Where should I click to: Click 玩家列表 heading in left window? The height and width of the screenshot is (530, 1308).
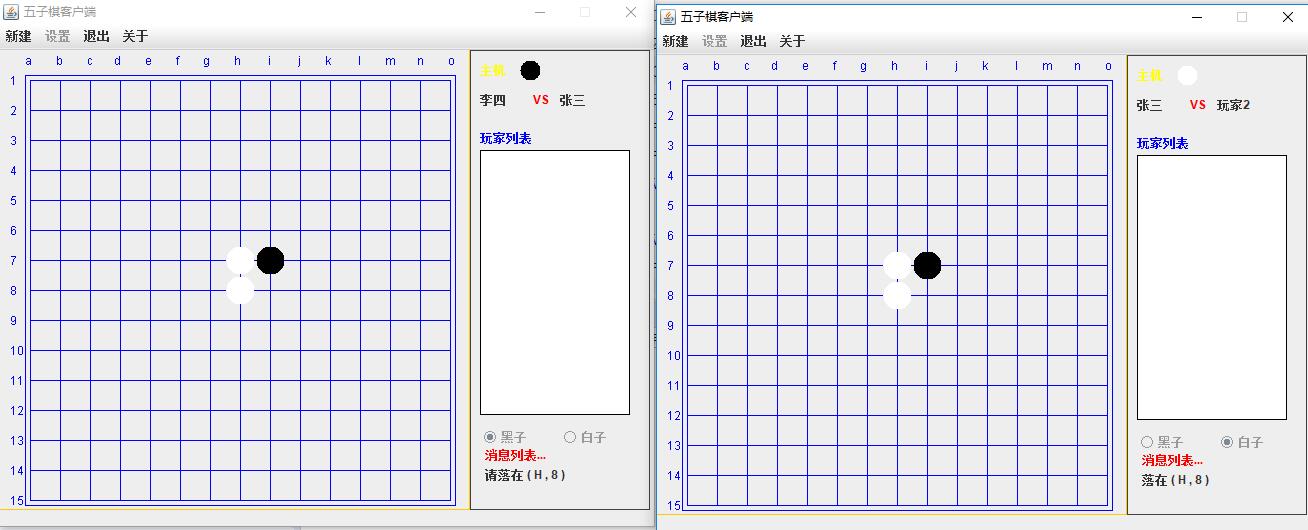click(x=506, y=138)
